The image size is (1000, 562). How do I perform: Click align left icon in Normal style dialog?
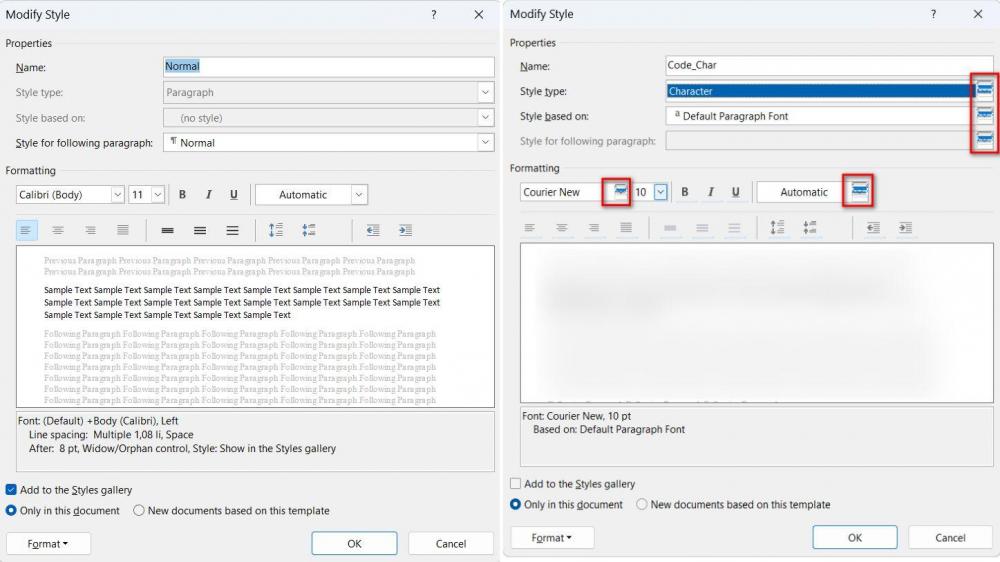[x=26, y=230]
